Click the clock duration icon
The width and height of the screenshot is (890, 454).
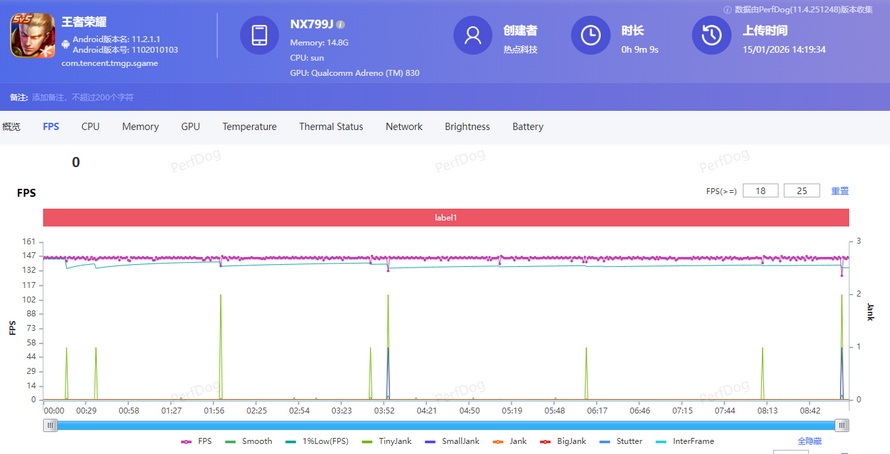tap(590, 35)
